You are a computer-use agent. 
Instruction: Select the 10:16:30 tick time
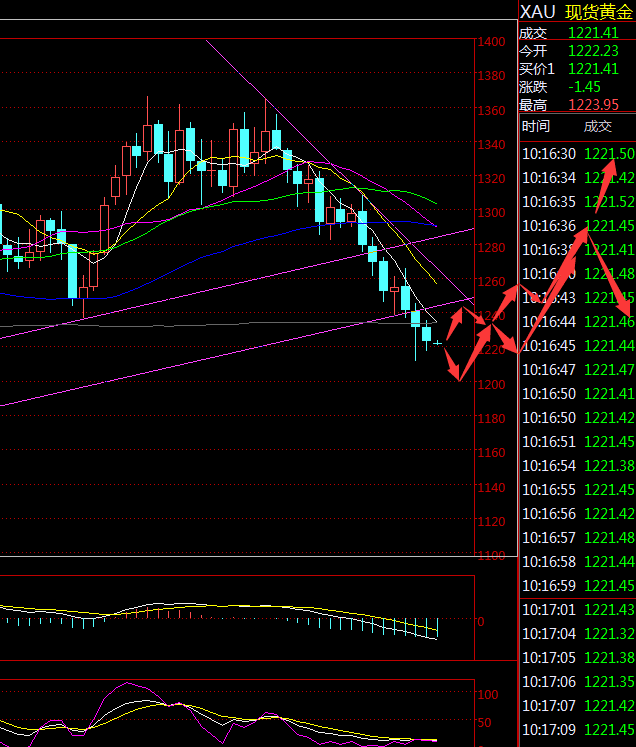pos(549,154)
